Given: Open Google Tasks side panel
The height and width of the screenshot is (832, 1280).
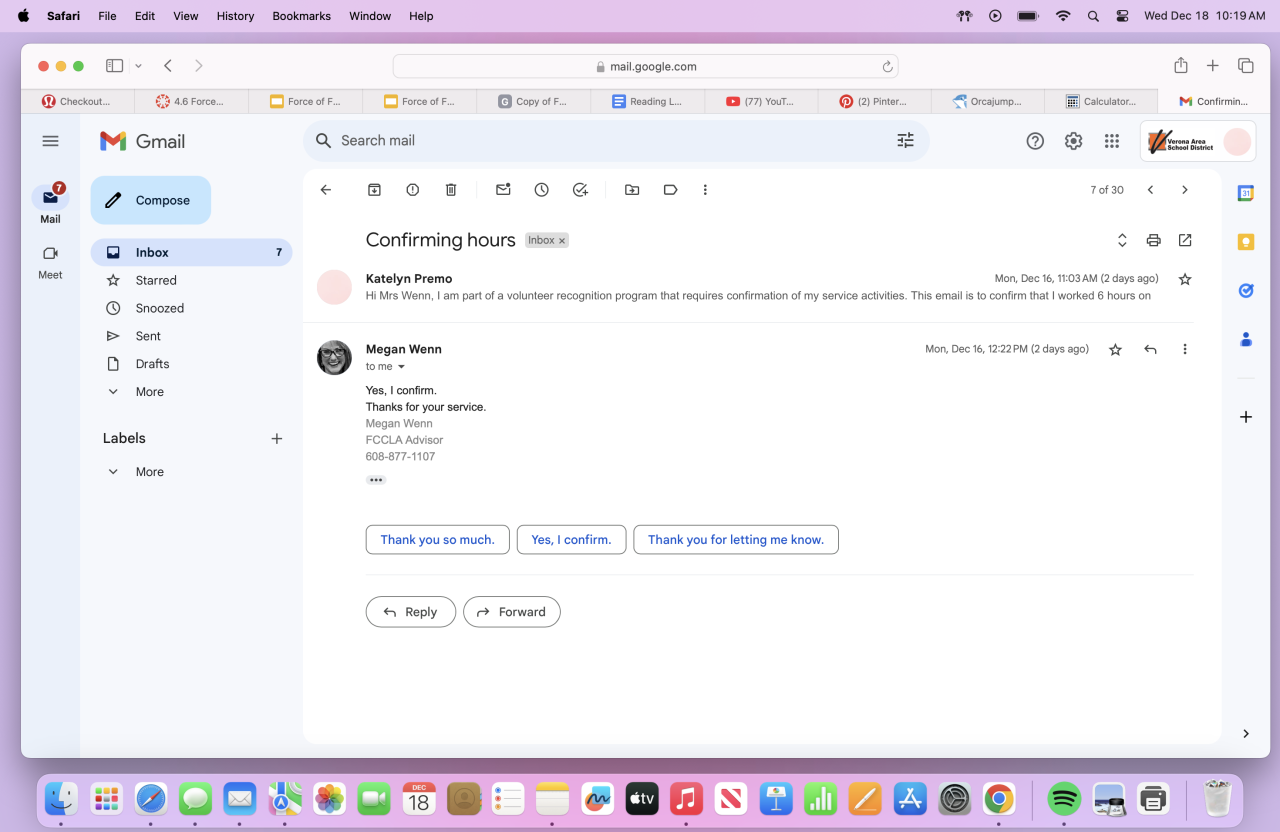Looking at the screenshot, I should pyautogui.click(x=1246, y=291).
